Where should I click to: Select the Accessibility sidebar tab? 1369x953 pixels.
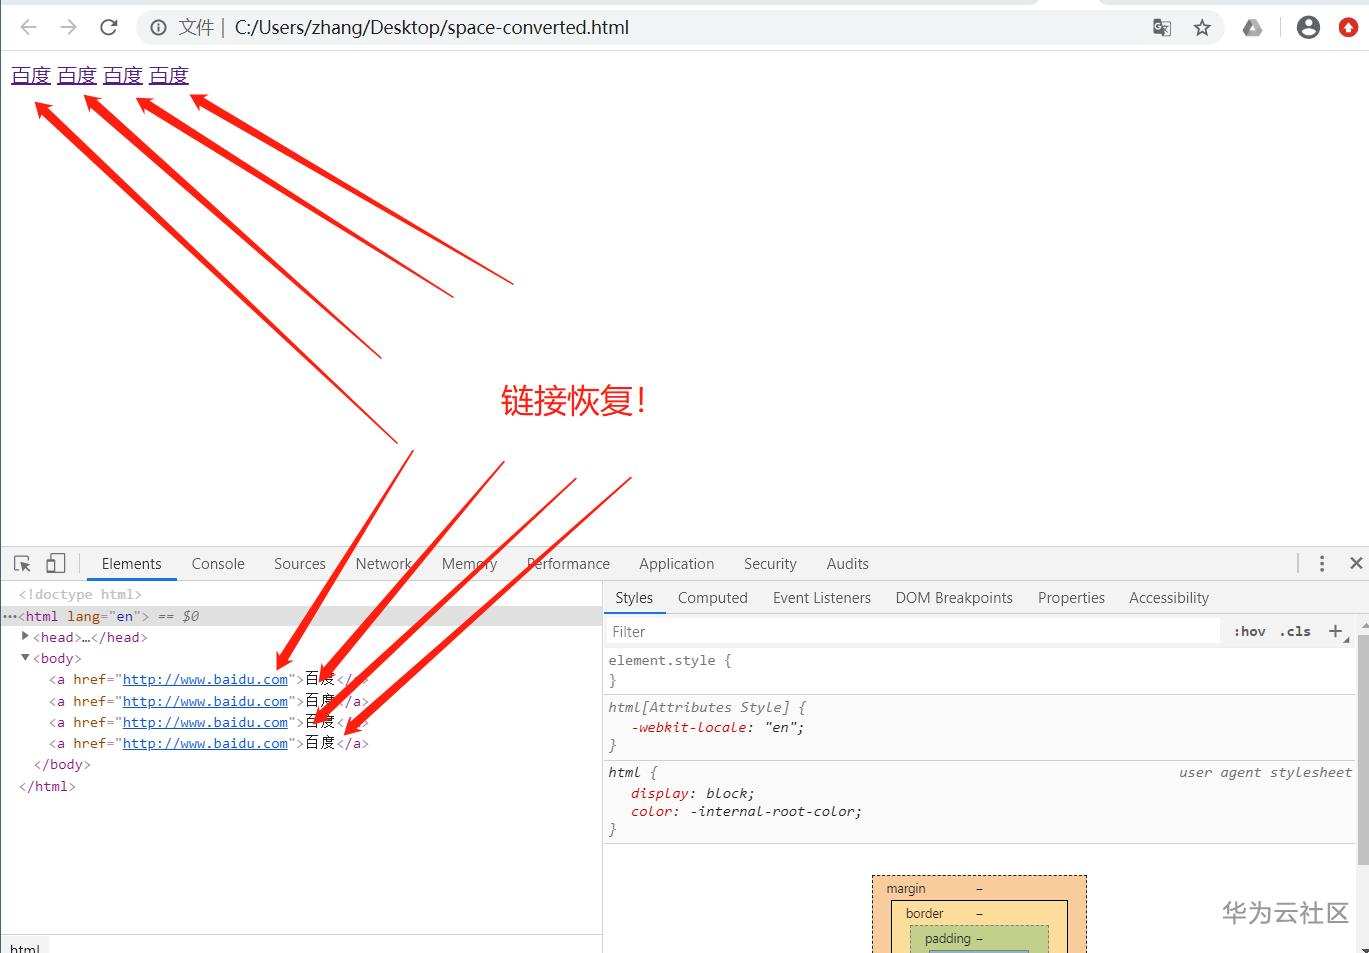click(1169, 598)
